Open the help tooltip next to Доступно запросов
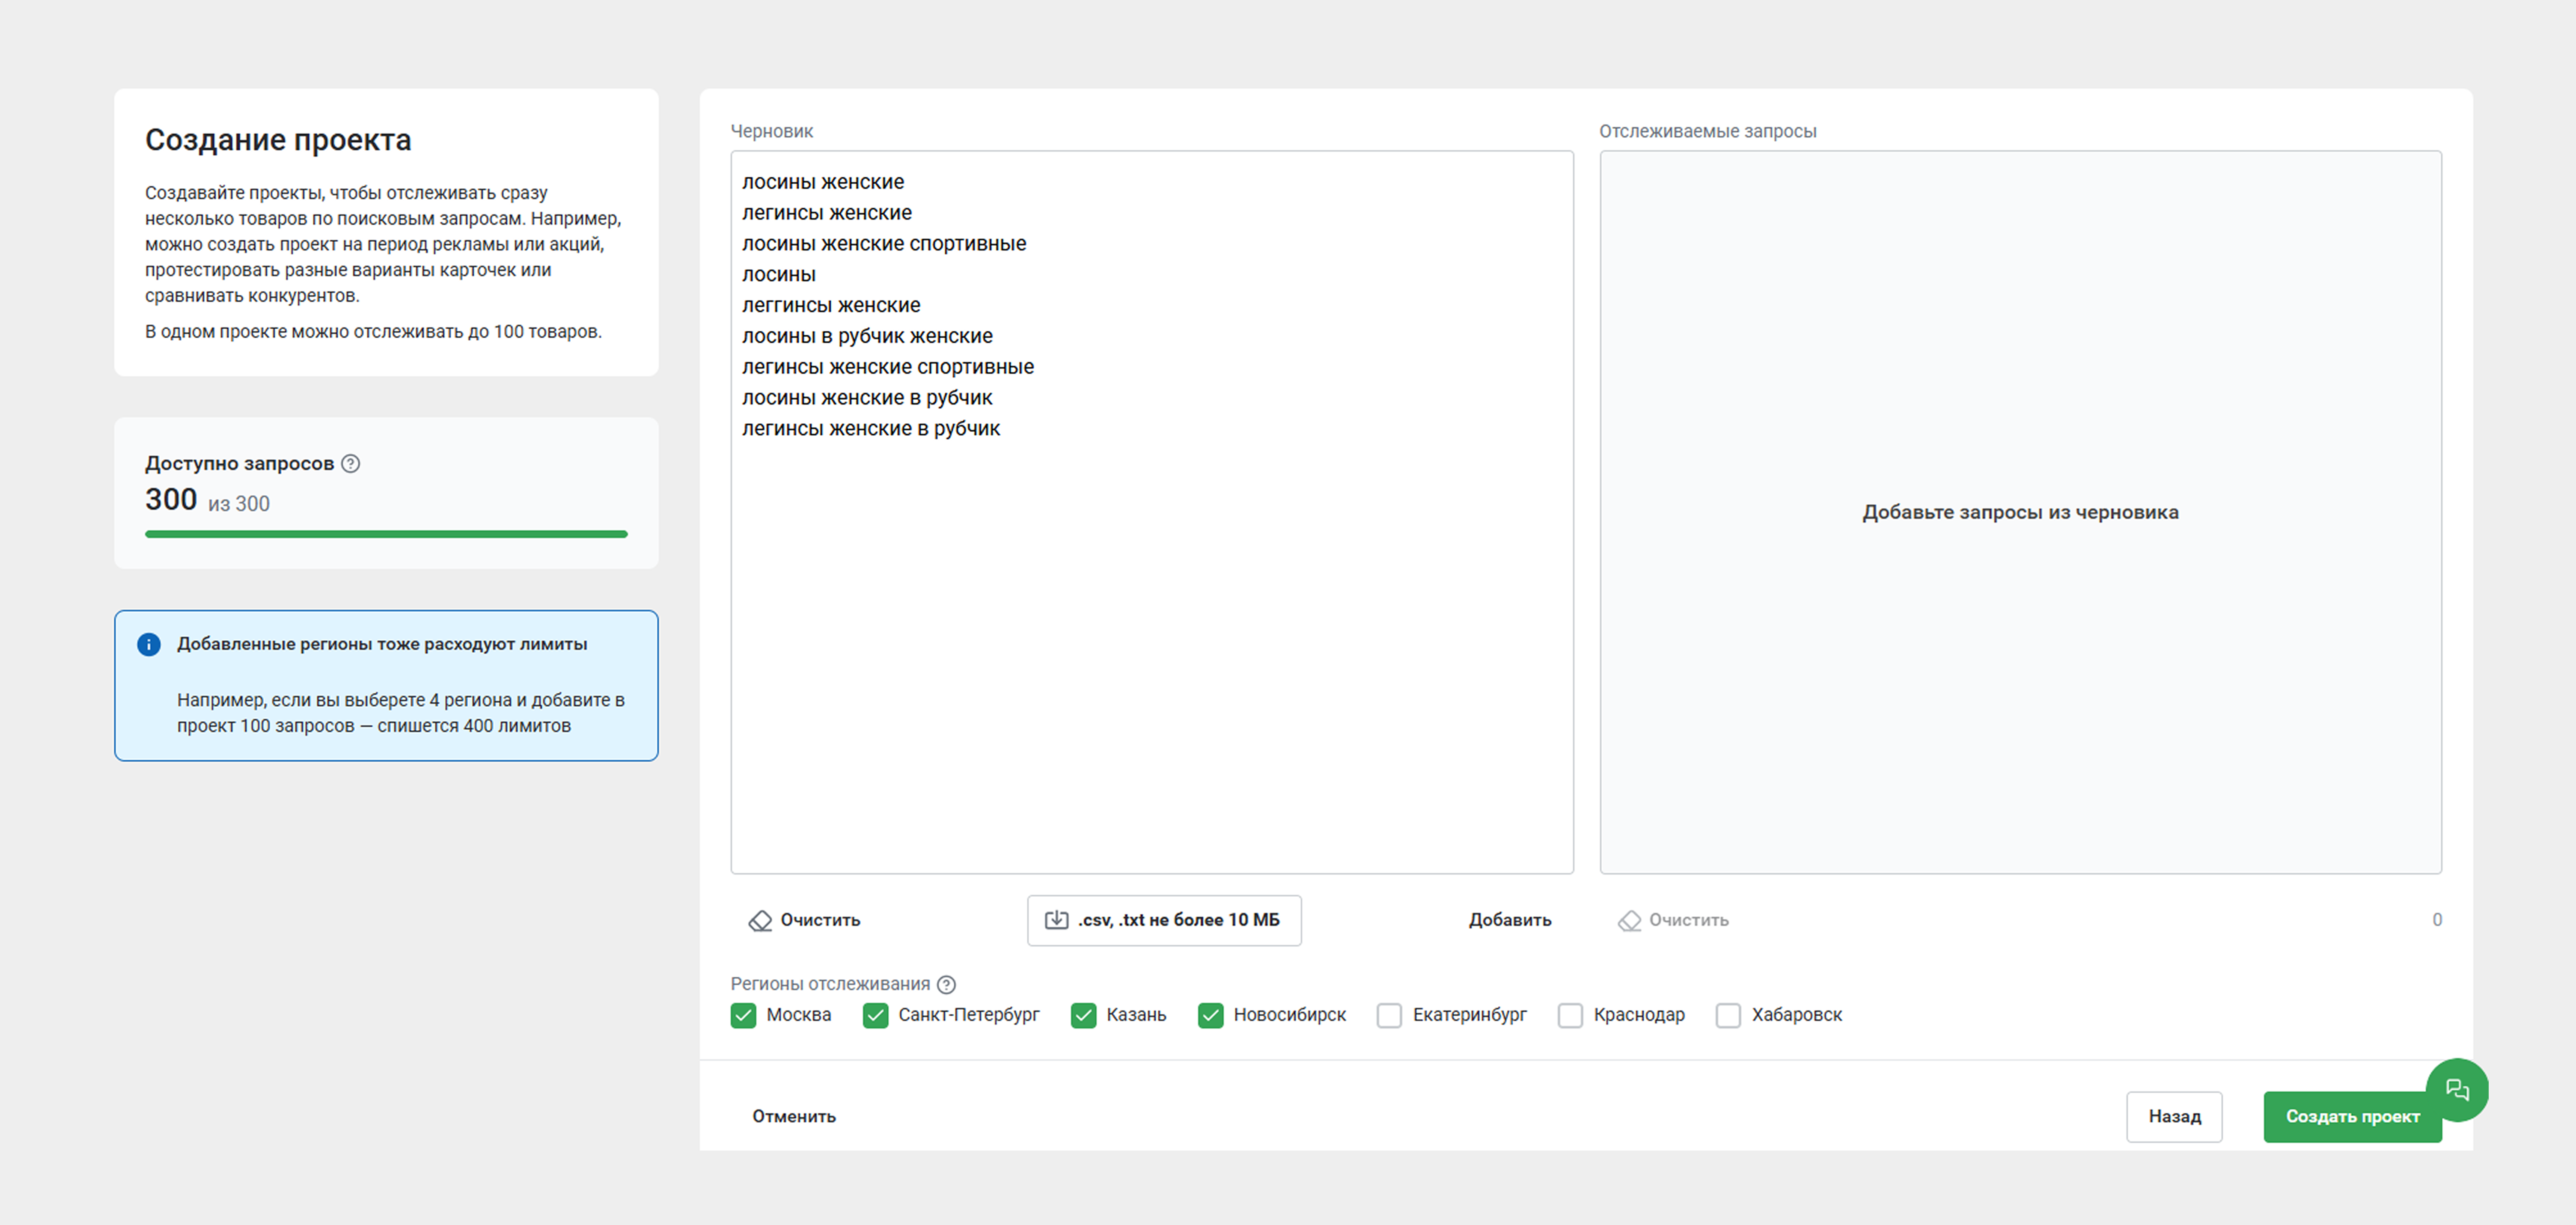Viewport: 2576px width, 1225px height. (350, 463)
